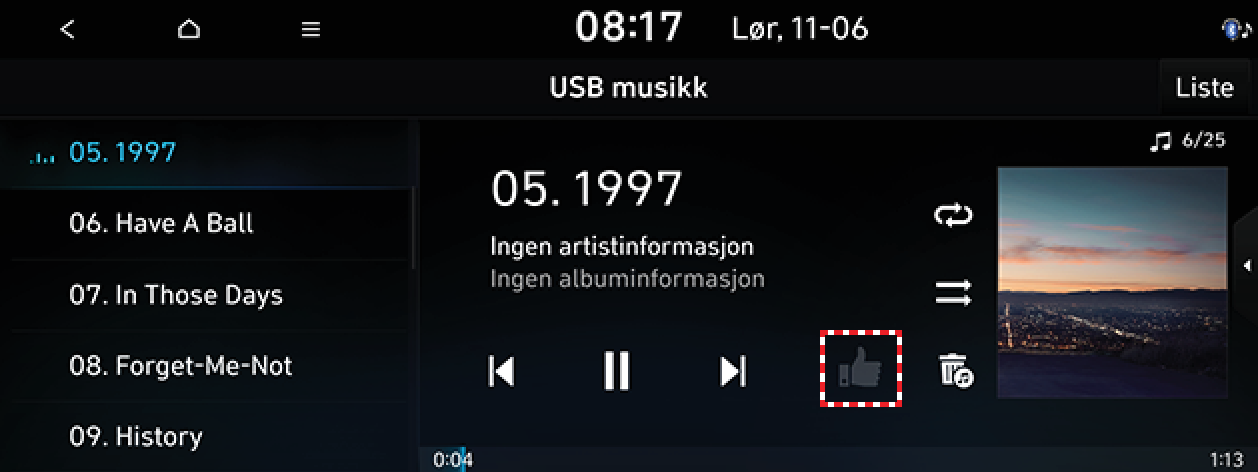Go back using the top-left arrow

point(67,29)
